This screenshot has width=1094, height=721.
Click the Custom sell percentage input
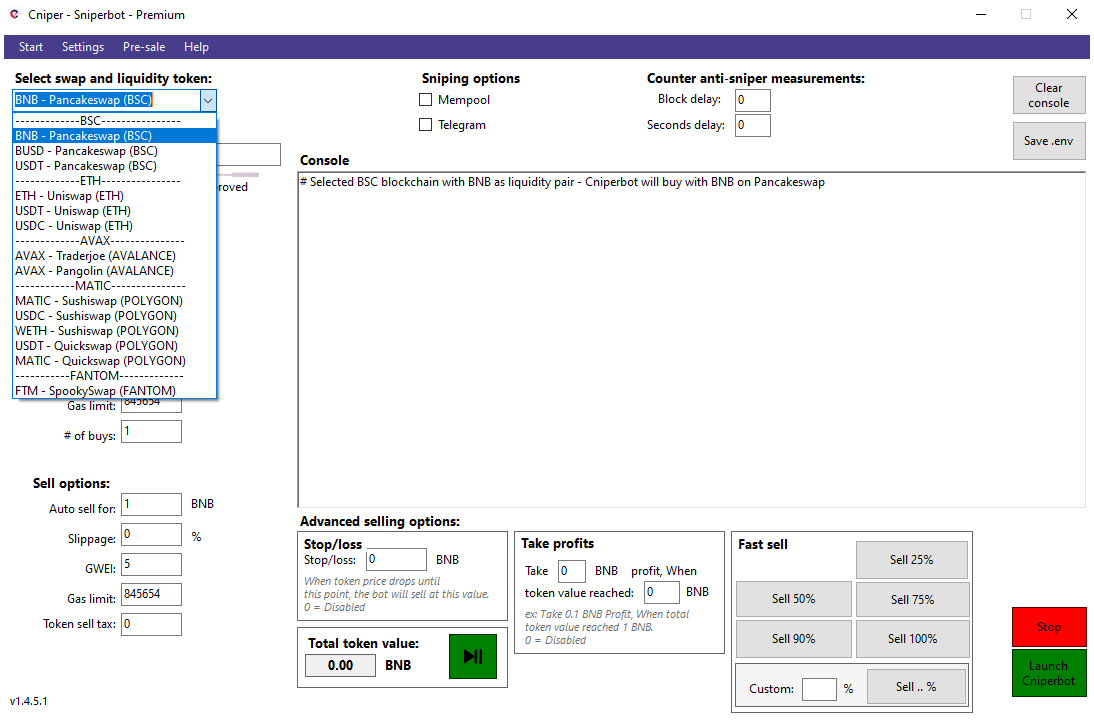pyautogui.click(x=819, y=689)
